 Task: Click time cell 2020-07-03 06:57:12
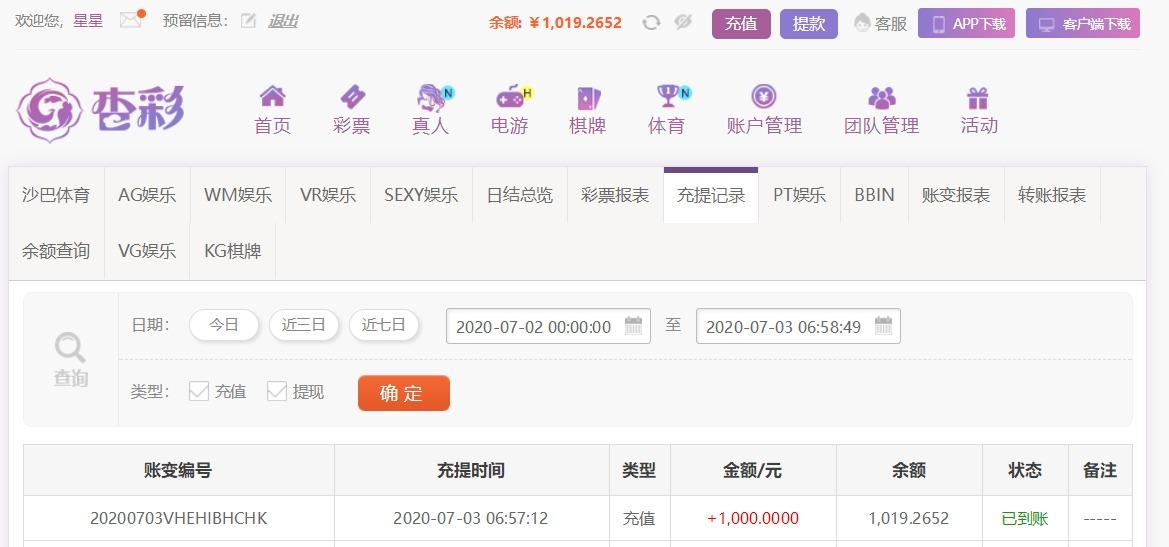[x=470, y=518]
